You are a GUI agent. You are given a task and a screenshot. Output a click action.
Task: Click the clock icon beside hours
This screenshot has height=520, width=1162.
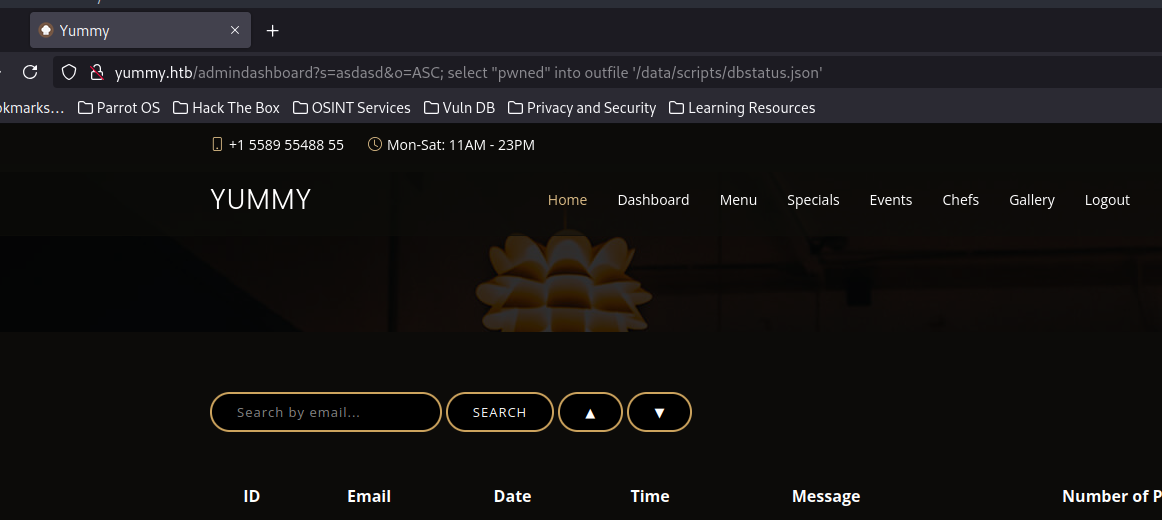(x=375, y=144)
